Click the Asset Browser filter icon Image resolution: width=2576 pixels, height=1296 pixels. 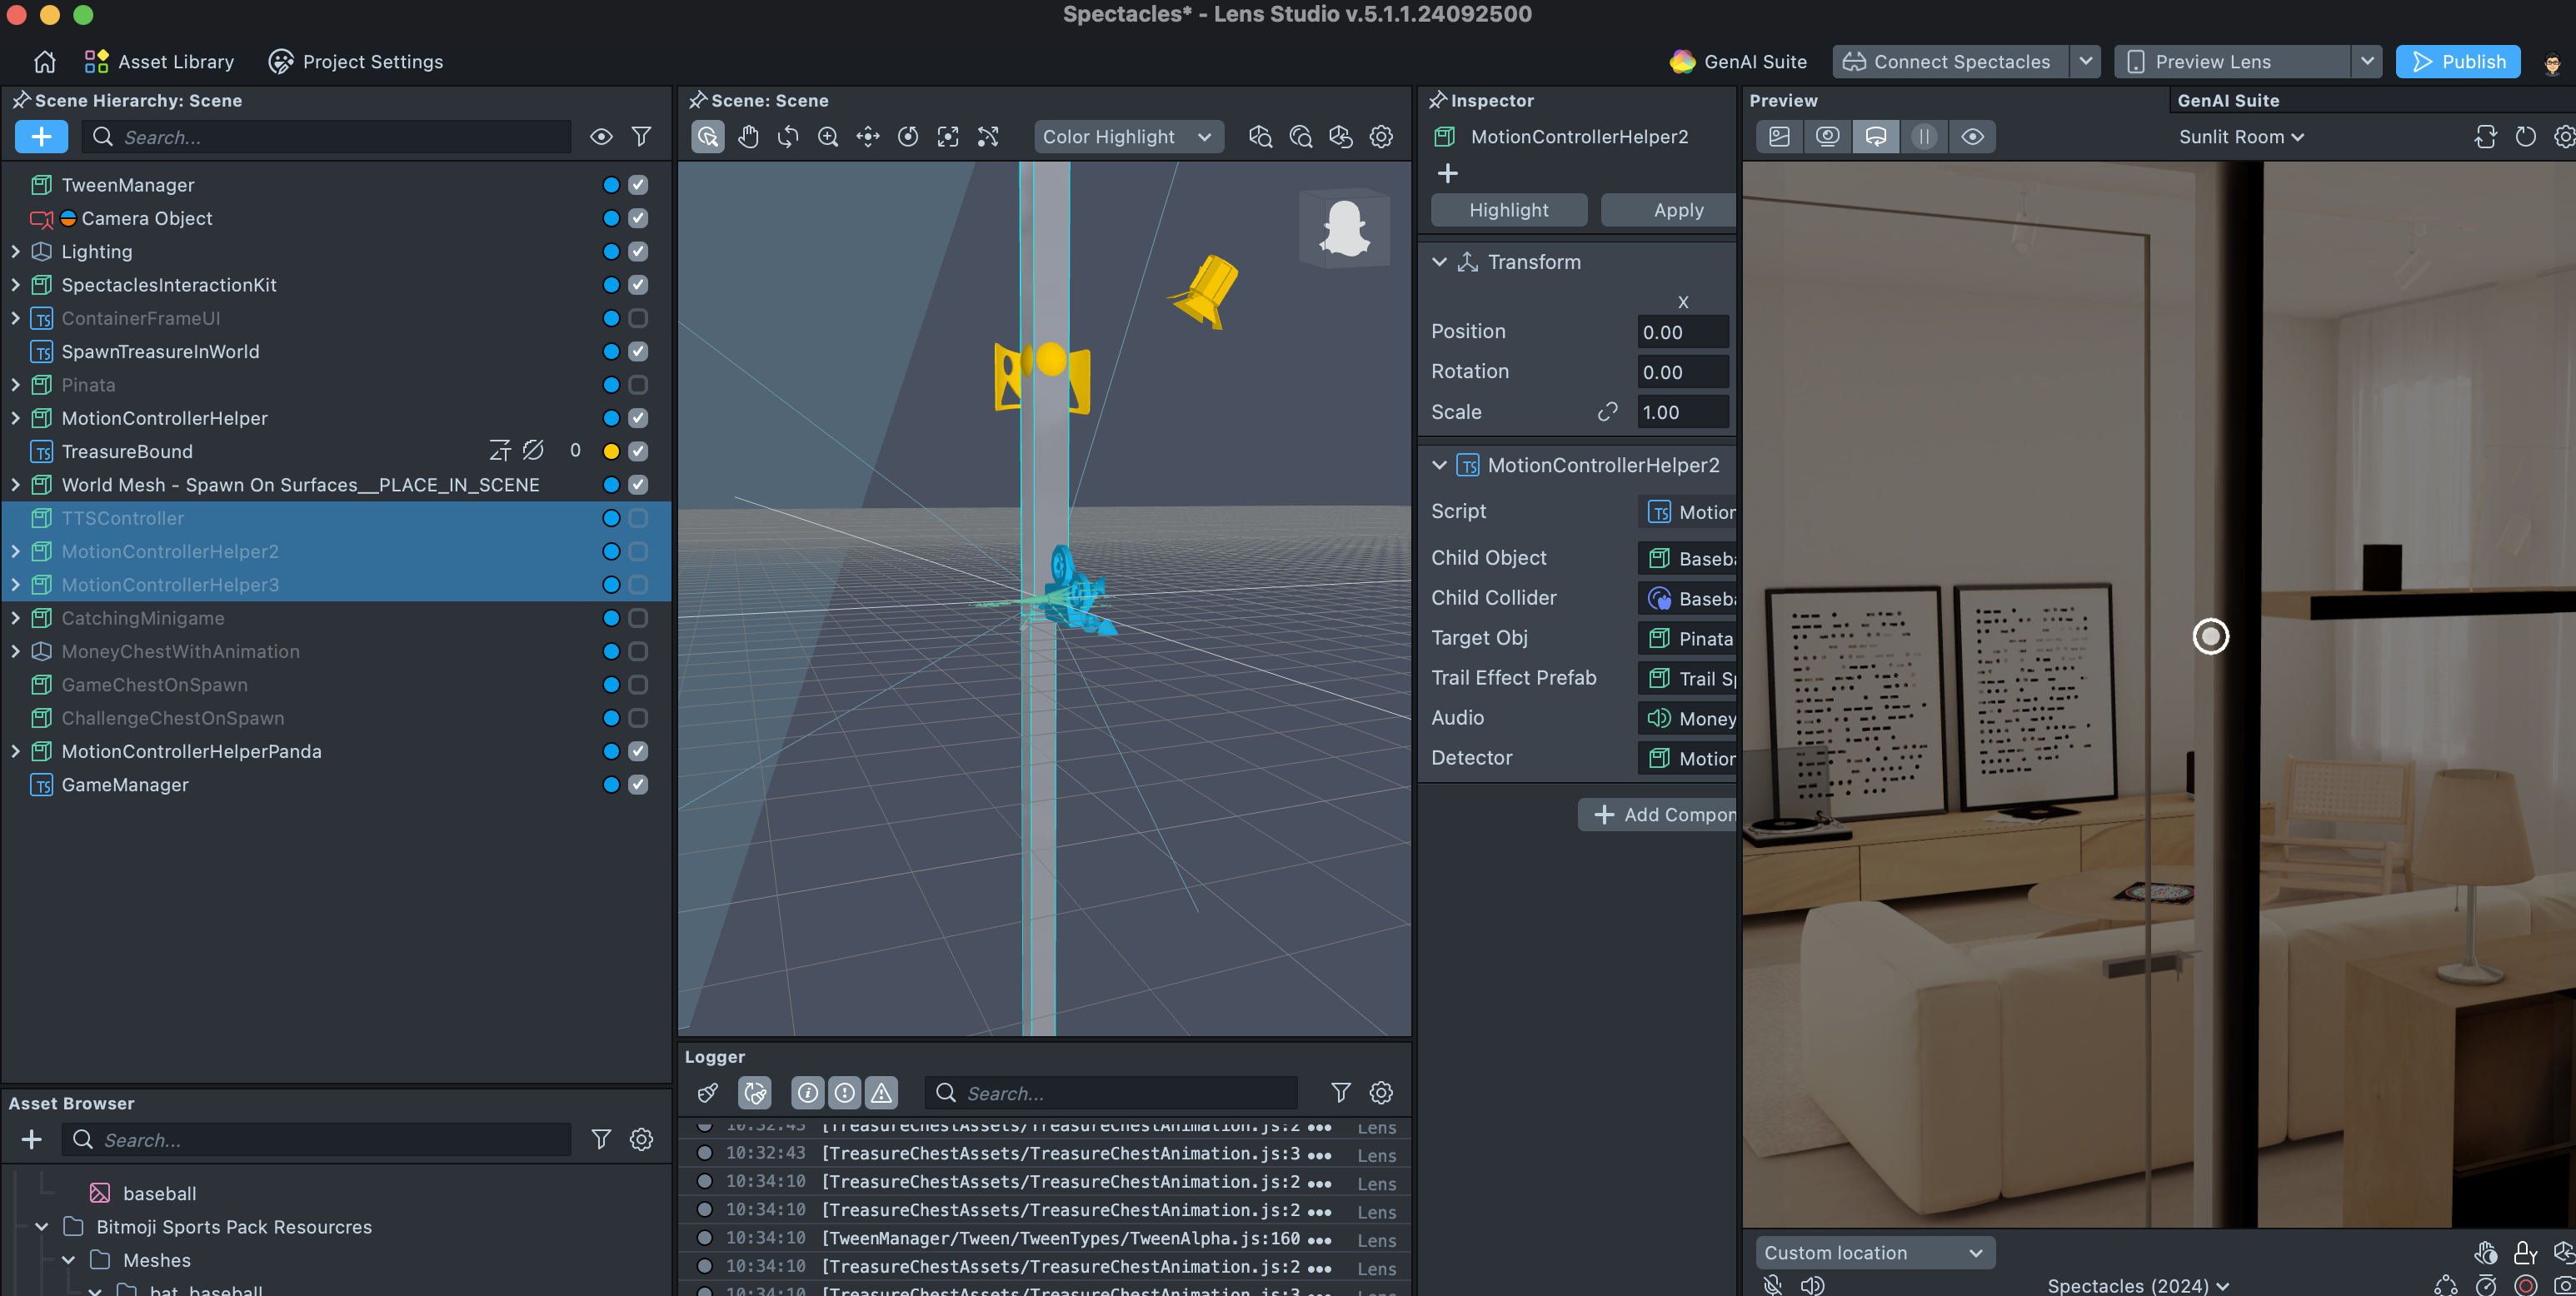(601, 1140)
